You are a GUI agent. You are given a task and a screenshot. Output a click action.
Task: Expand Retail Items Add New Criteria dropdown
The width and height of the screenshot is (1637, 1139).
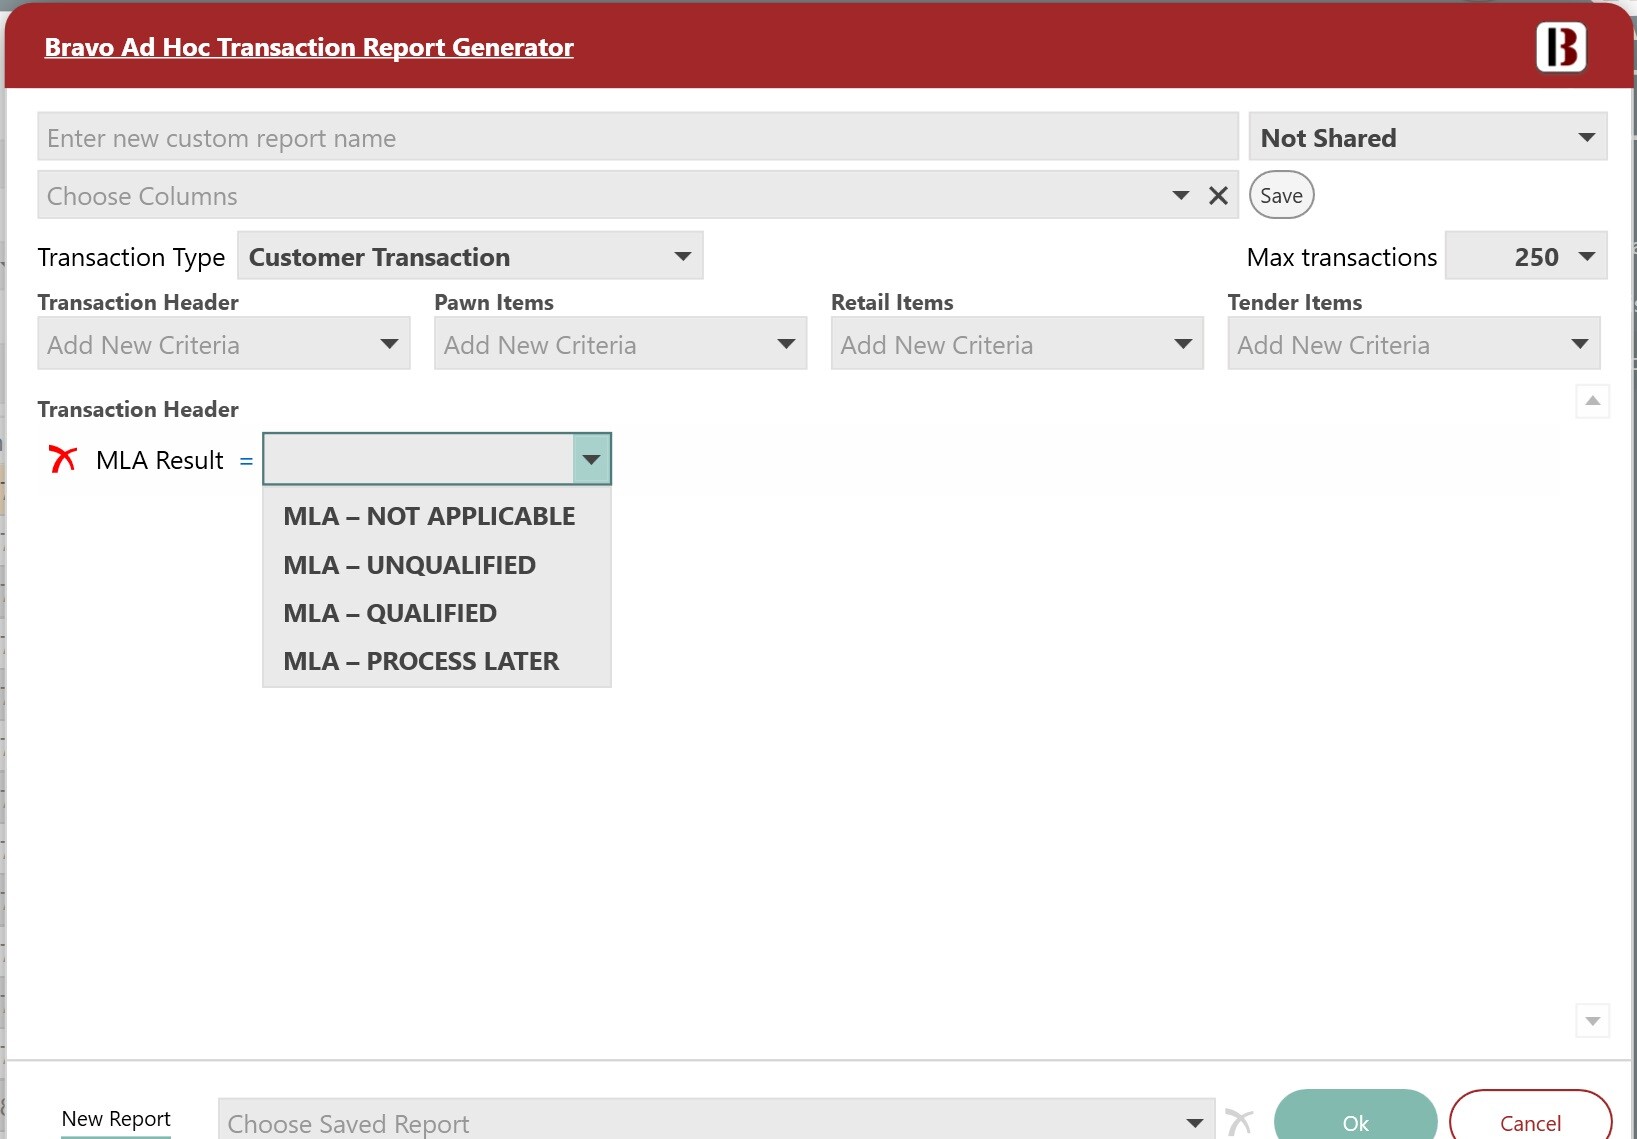point(1017,344)
